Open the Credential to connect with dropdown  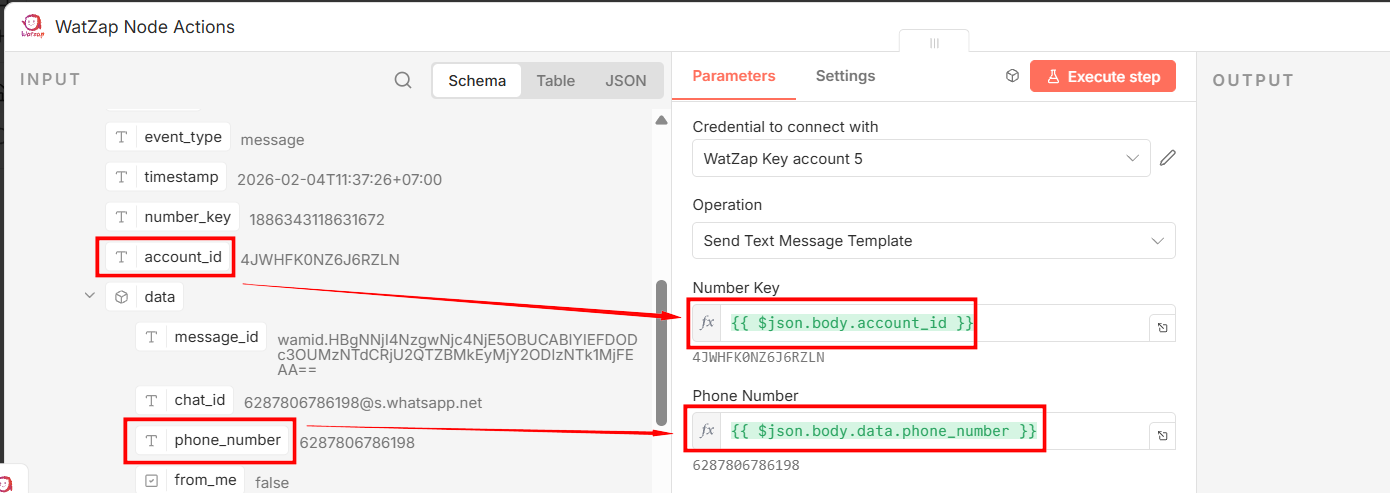point(921,158)
